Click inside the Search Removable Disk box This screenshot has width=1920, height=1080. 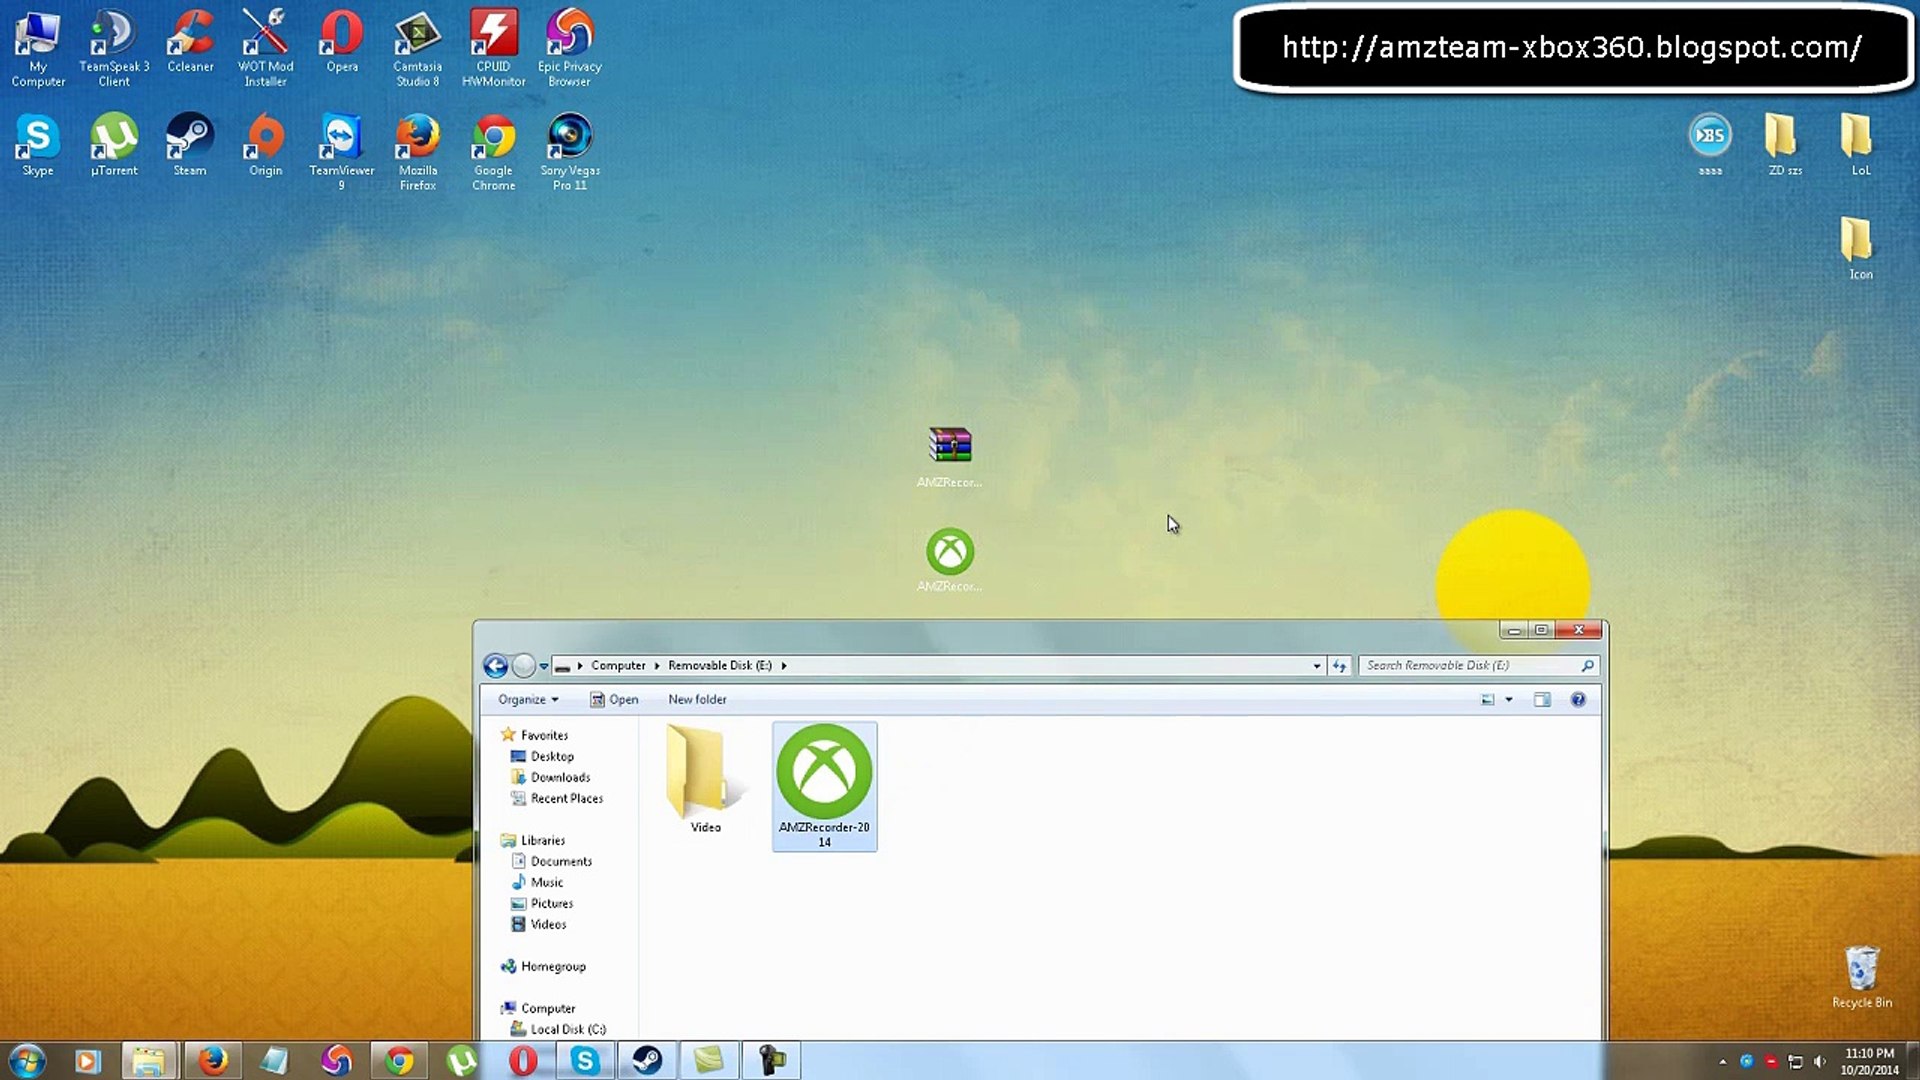pyautogui.click(x=1460, y=665)
